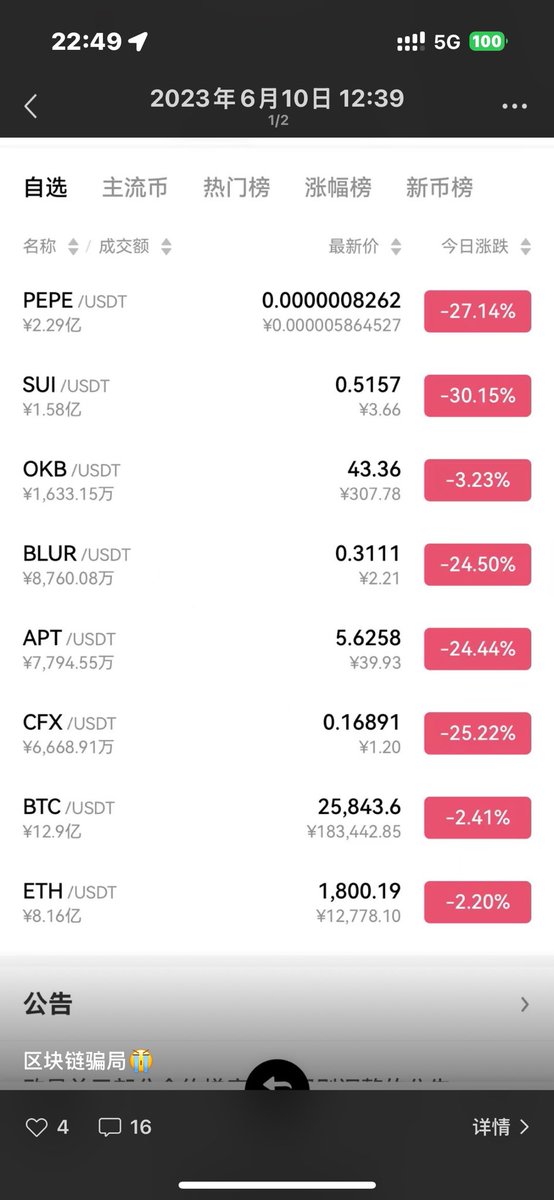Tap the PEPE -27.14% change button
Screen dimensions: 554x1200
[477, 311]
